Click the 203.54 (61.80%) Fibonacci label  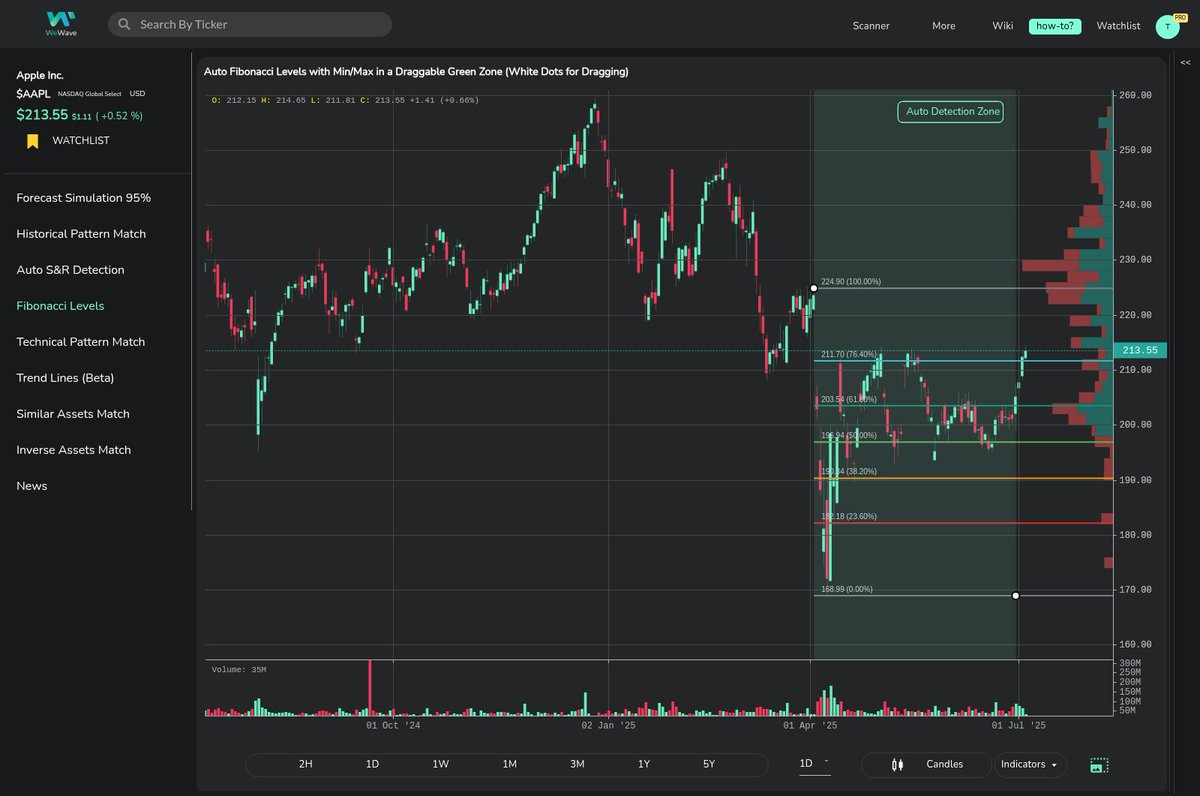(849, 399)
